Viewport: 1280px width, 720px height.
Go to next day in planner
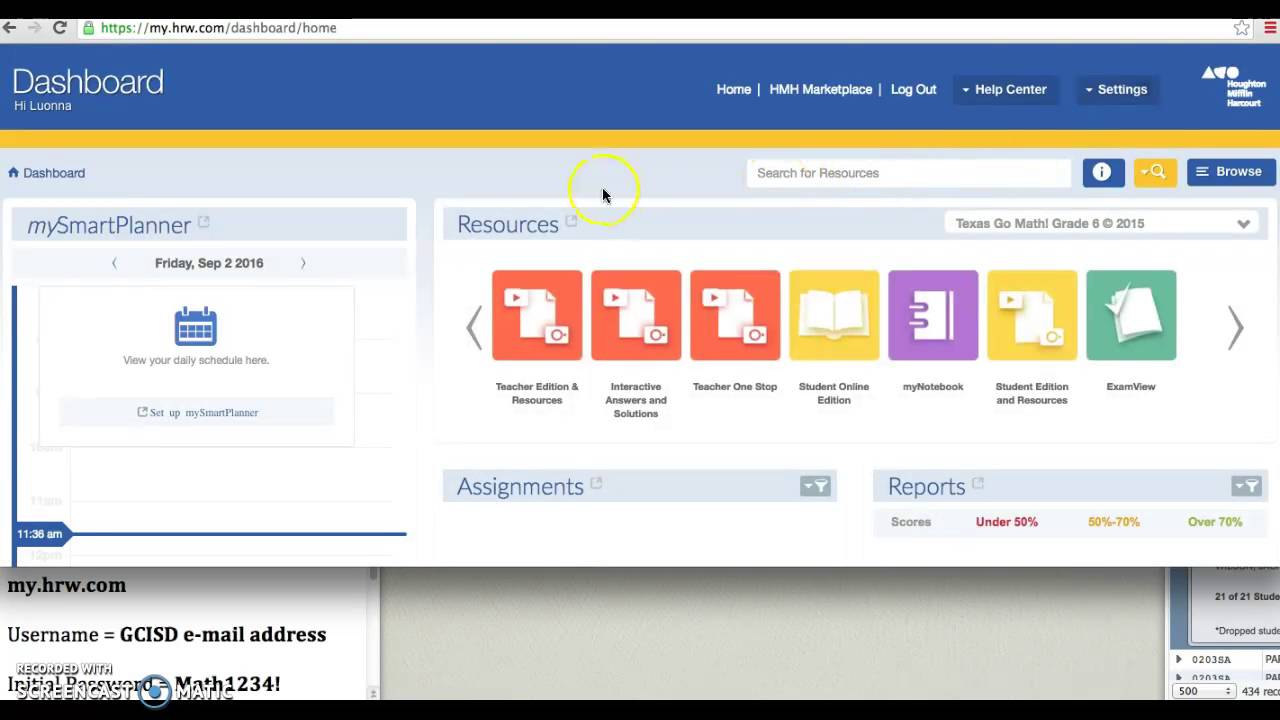point(303,263)
